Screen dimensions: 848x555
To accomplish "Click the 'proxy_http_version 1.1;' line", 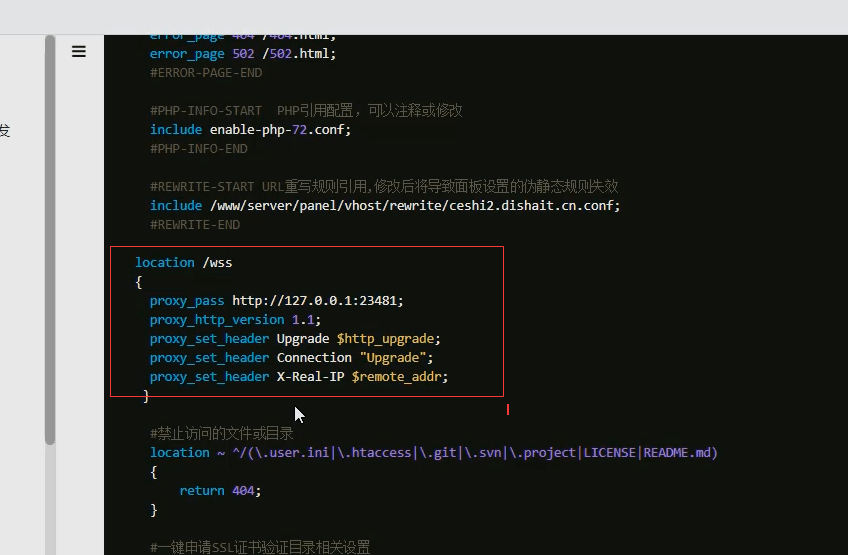I will 235,320.
